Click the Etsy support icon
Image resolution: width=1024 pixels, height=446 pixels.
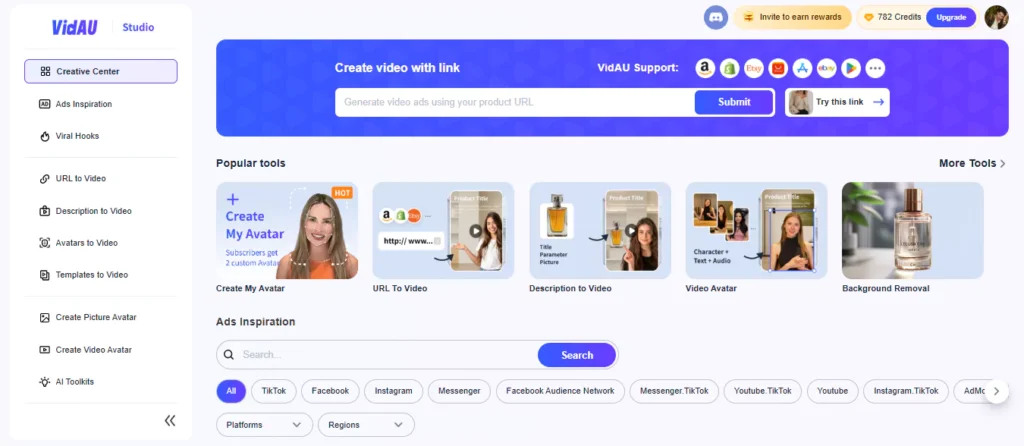pyautogui.click(x=754, y=68)
